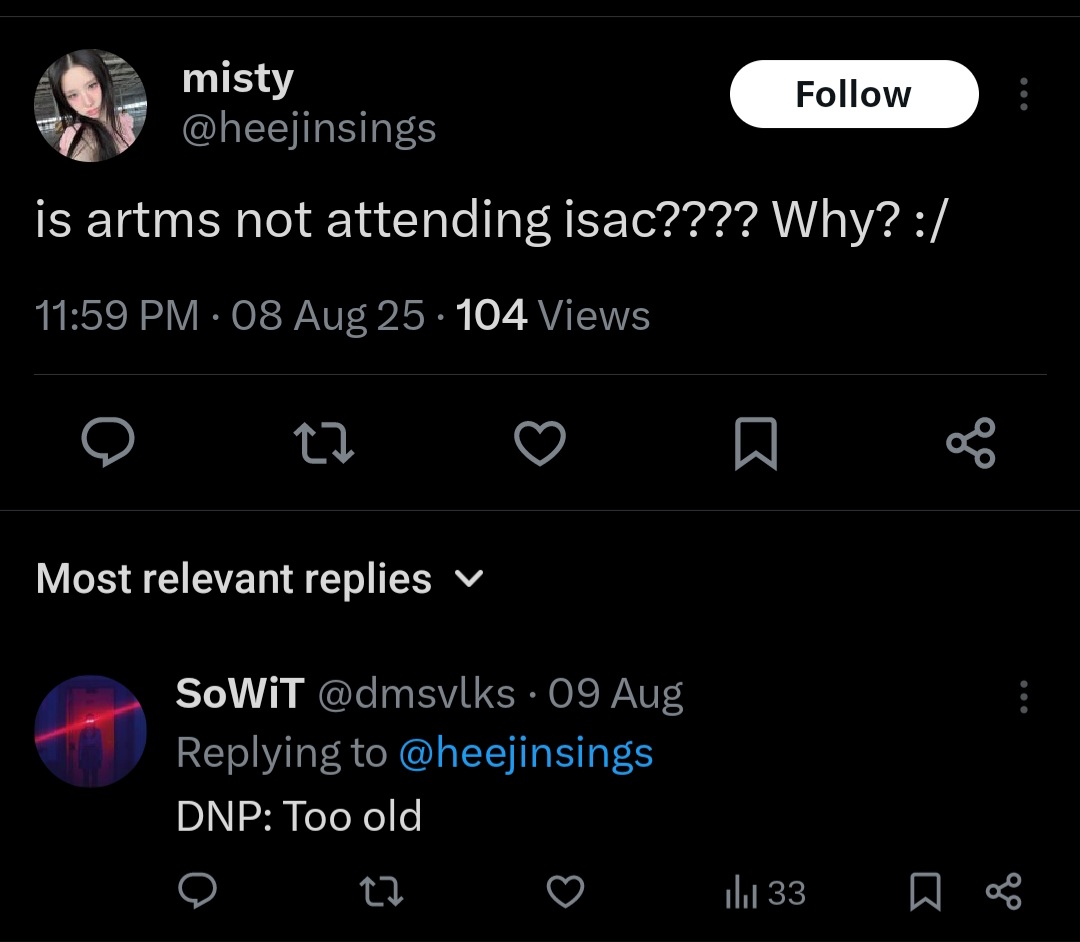
Task: Share misty's main tweet
Action: tap(971, 443)
